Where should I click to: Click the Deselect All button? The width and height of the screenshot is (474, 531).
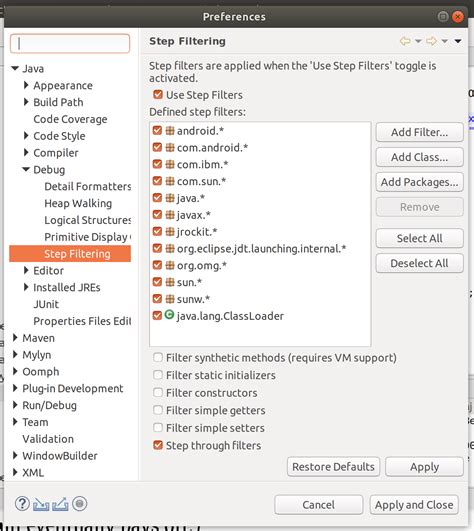pos(419,263)
